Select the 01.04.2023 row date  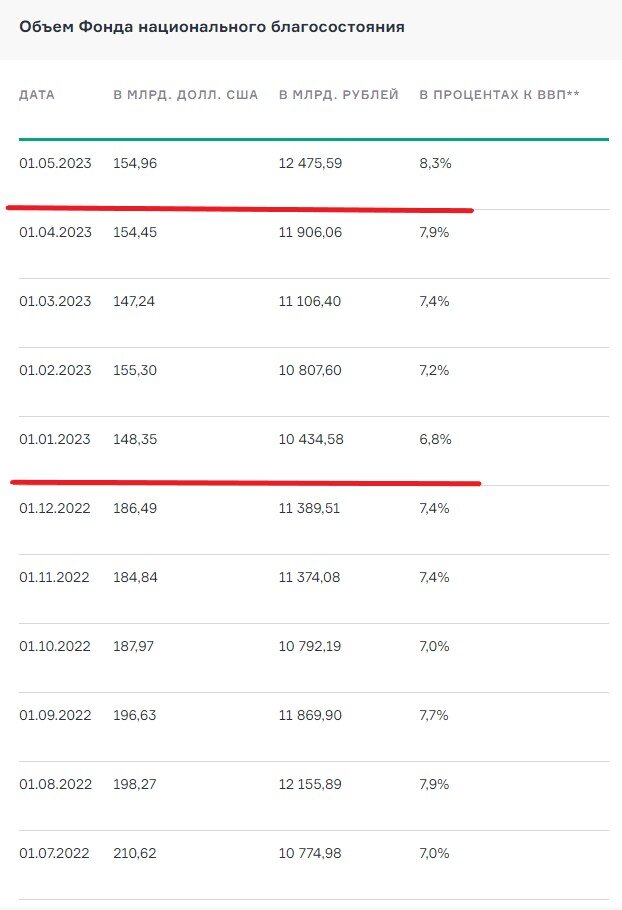pyautogui.click(x=55, y=232)
